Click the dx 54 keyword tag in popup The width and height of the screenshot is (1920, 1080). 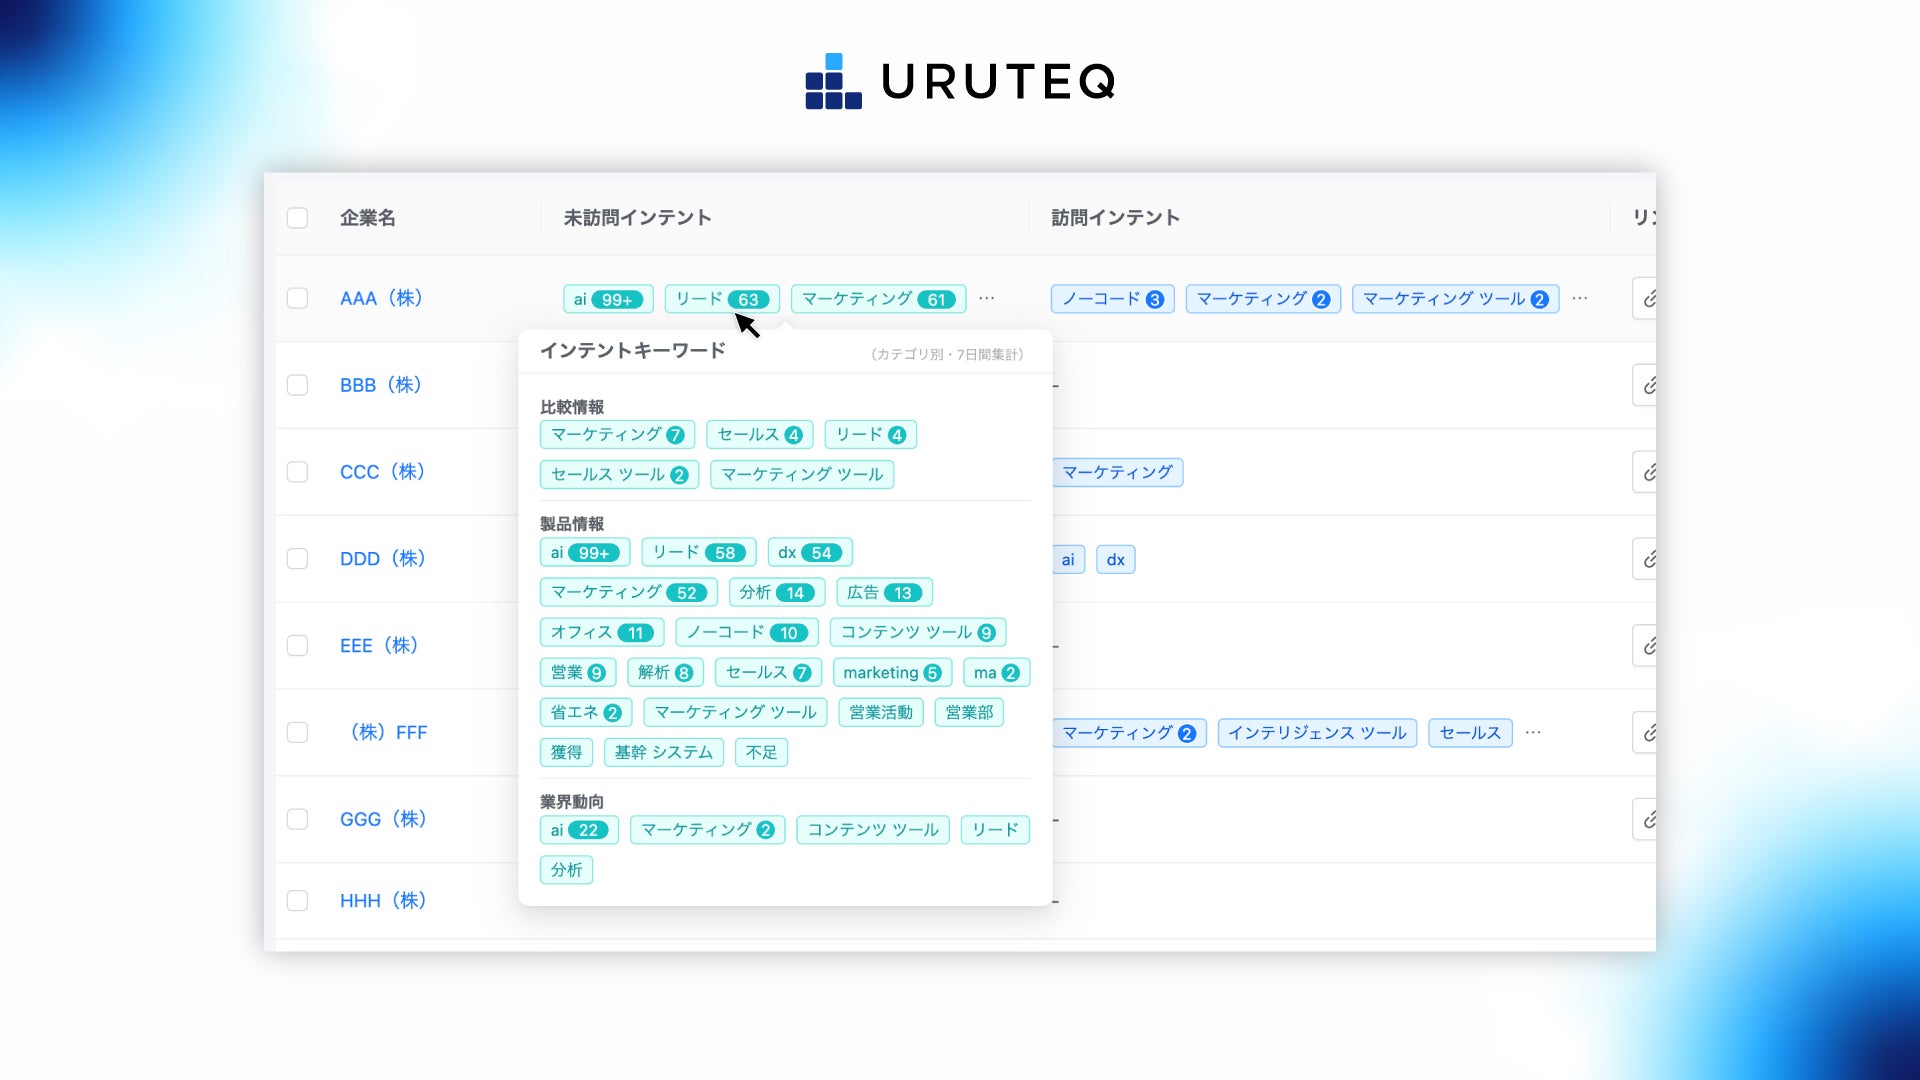tap(809, 552)
